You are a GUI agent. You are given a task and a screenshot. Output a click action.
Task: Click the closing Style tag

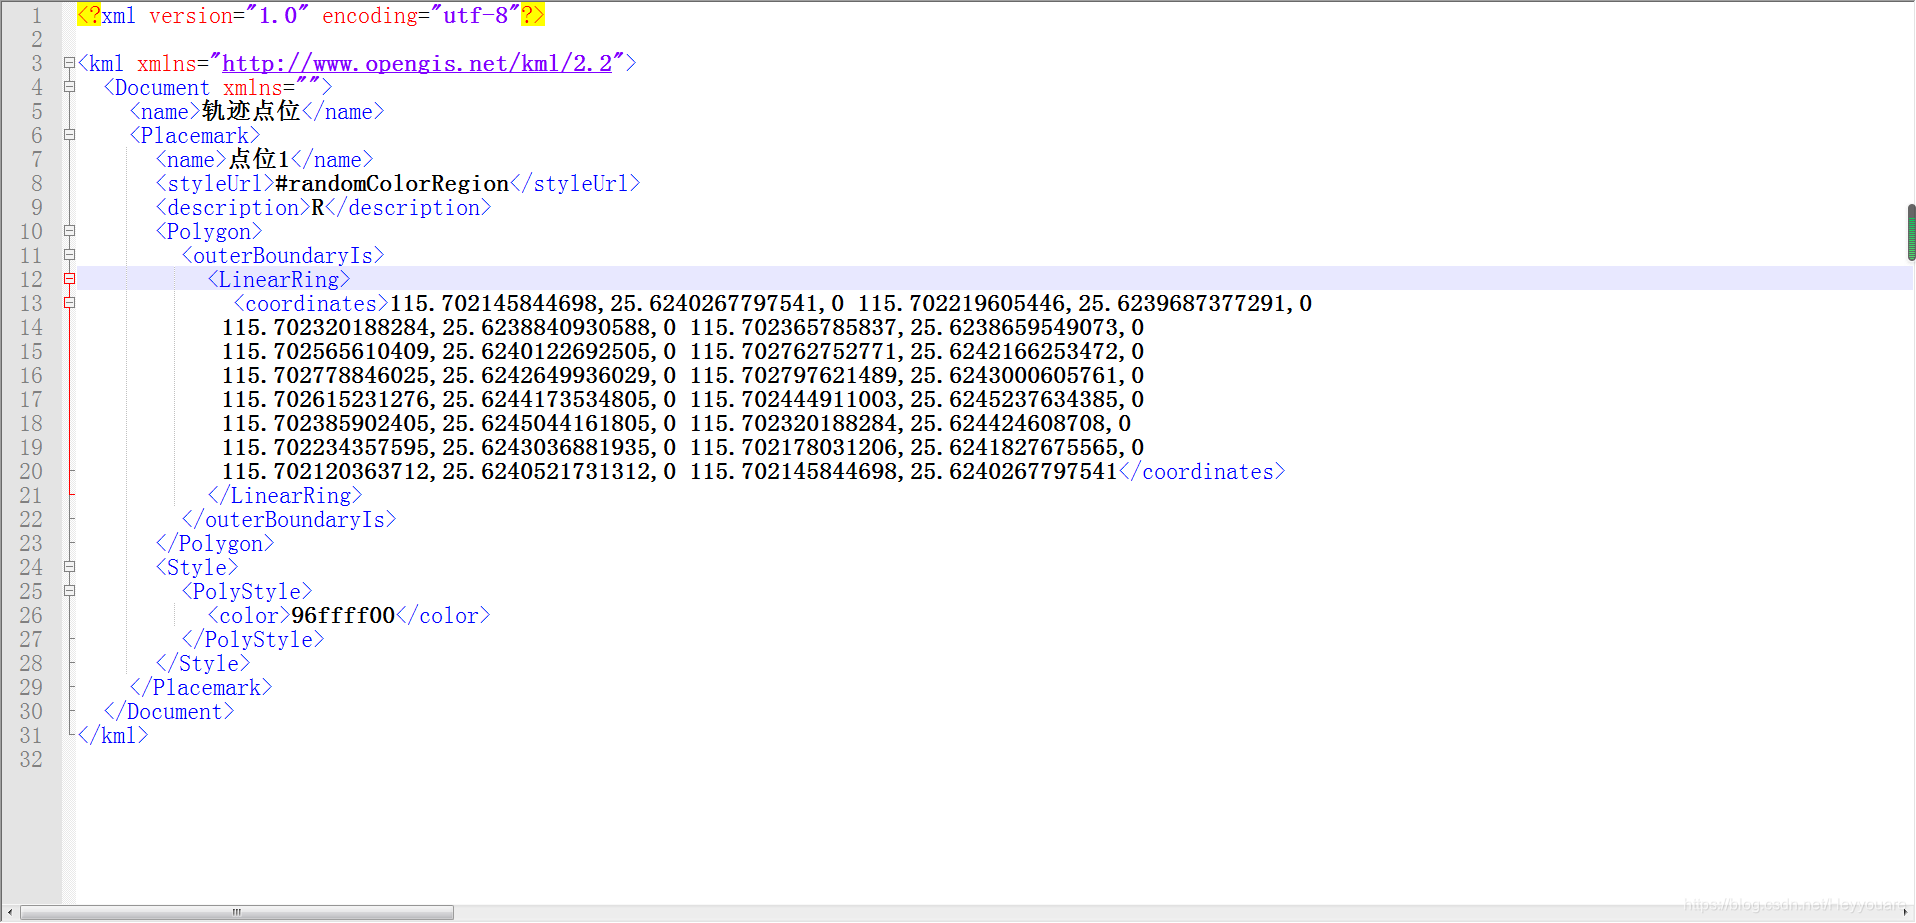click(x=203, y=664)
